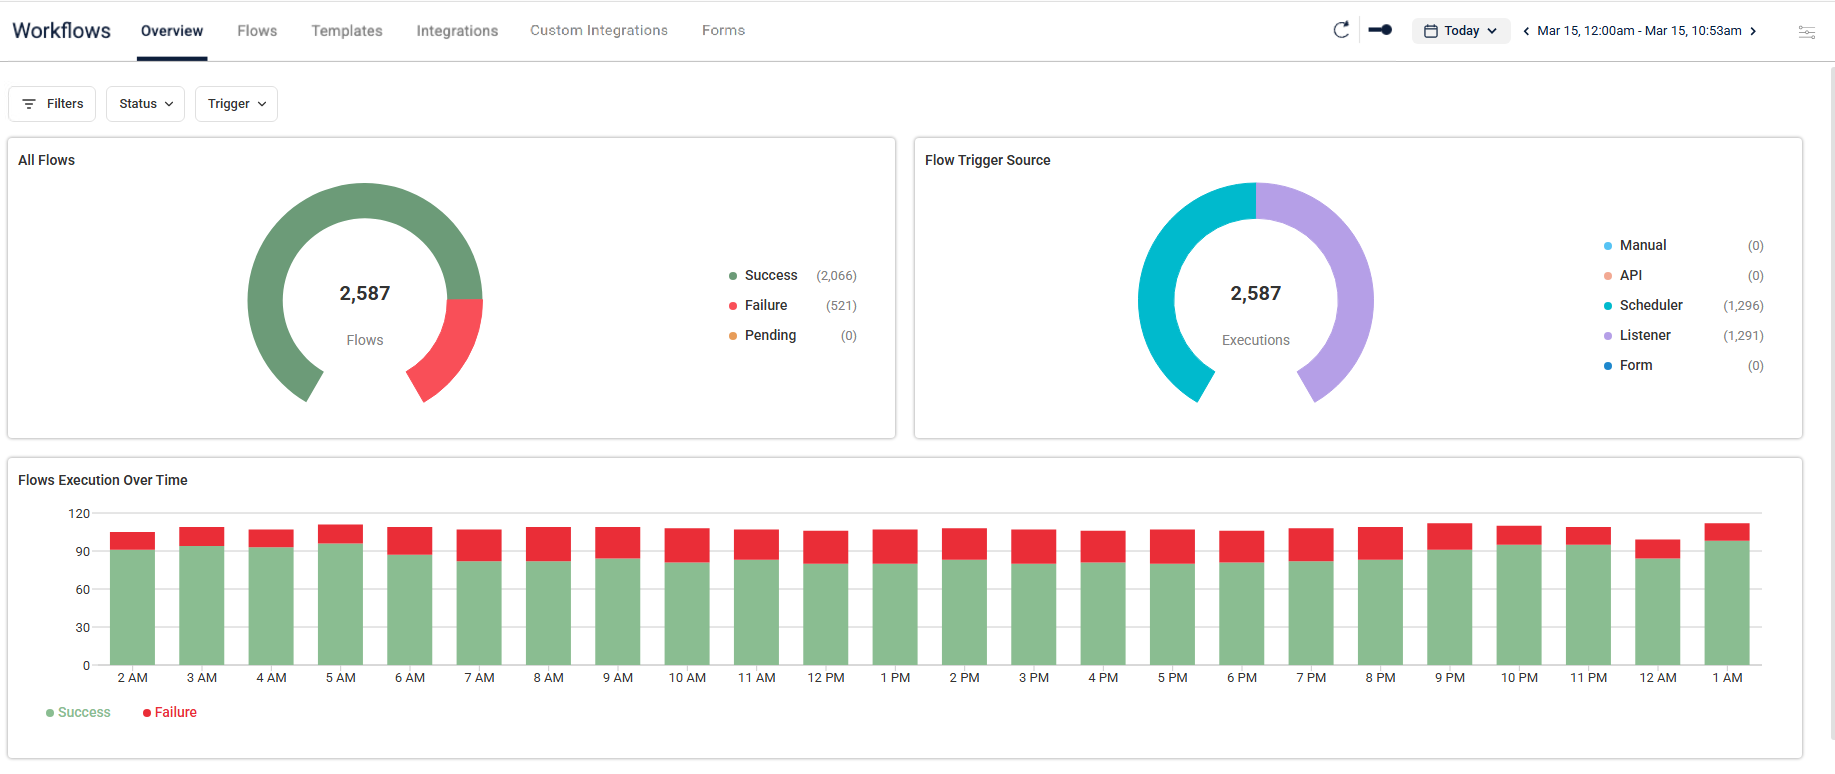The image size is (1835, 774).
Task: Go to next date range arrow
Action: 1753,31
